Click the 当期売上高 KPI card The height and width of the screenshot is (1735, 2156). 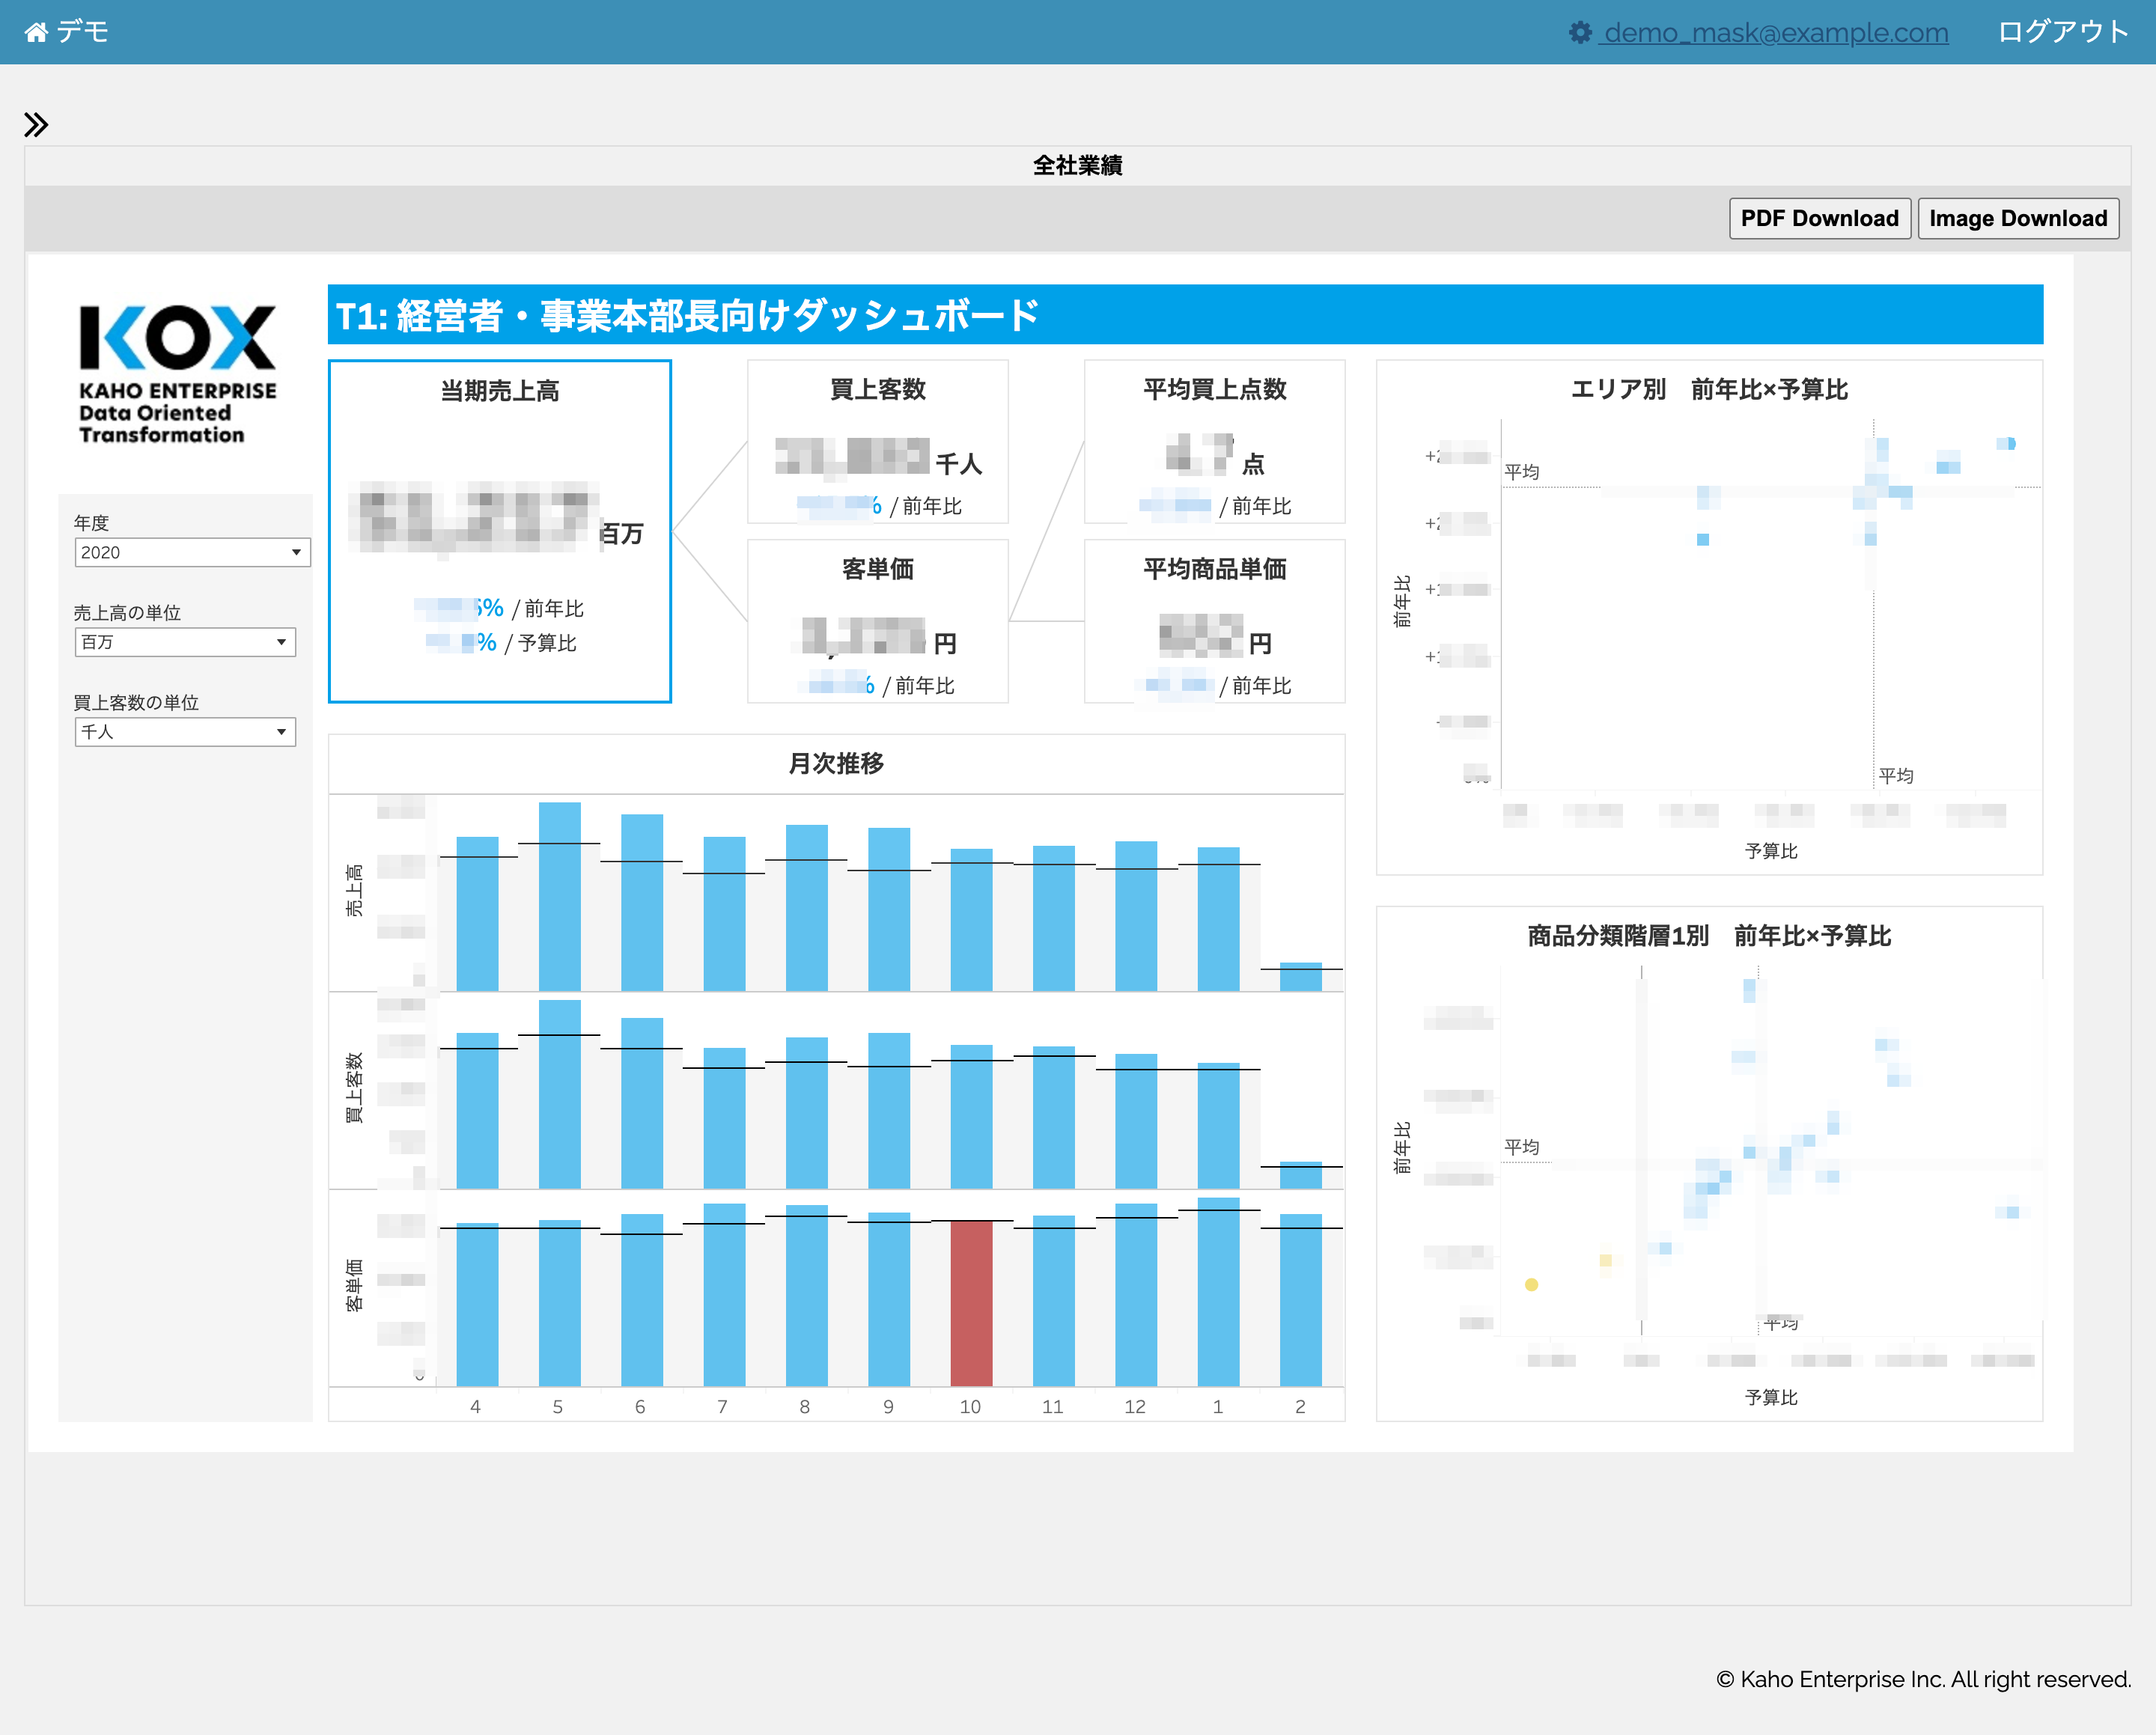[499, 530]
